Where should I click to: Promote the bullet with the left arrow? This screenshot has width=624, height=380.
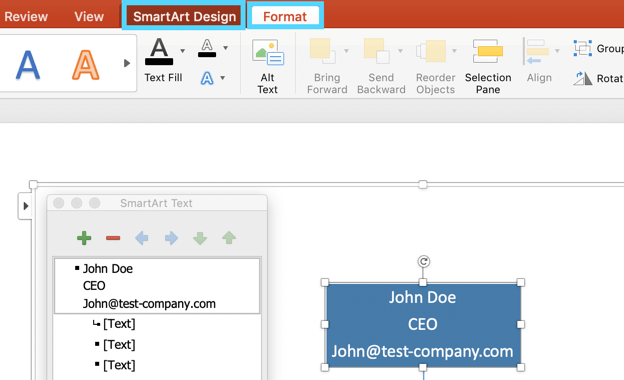(x=142, y=238)
